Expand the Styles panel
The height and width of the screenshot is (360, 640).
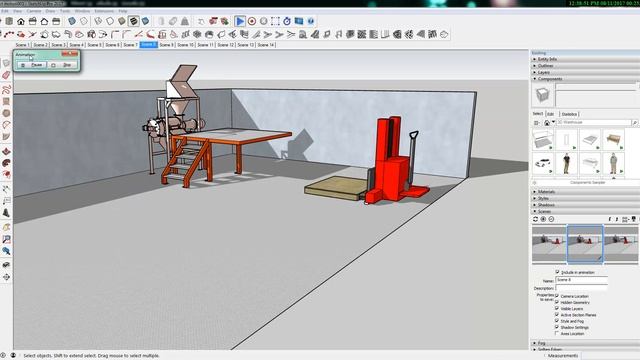coord(585,198)
